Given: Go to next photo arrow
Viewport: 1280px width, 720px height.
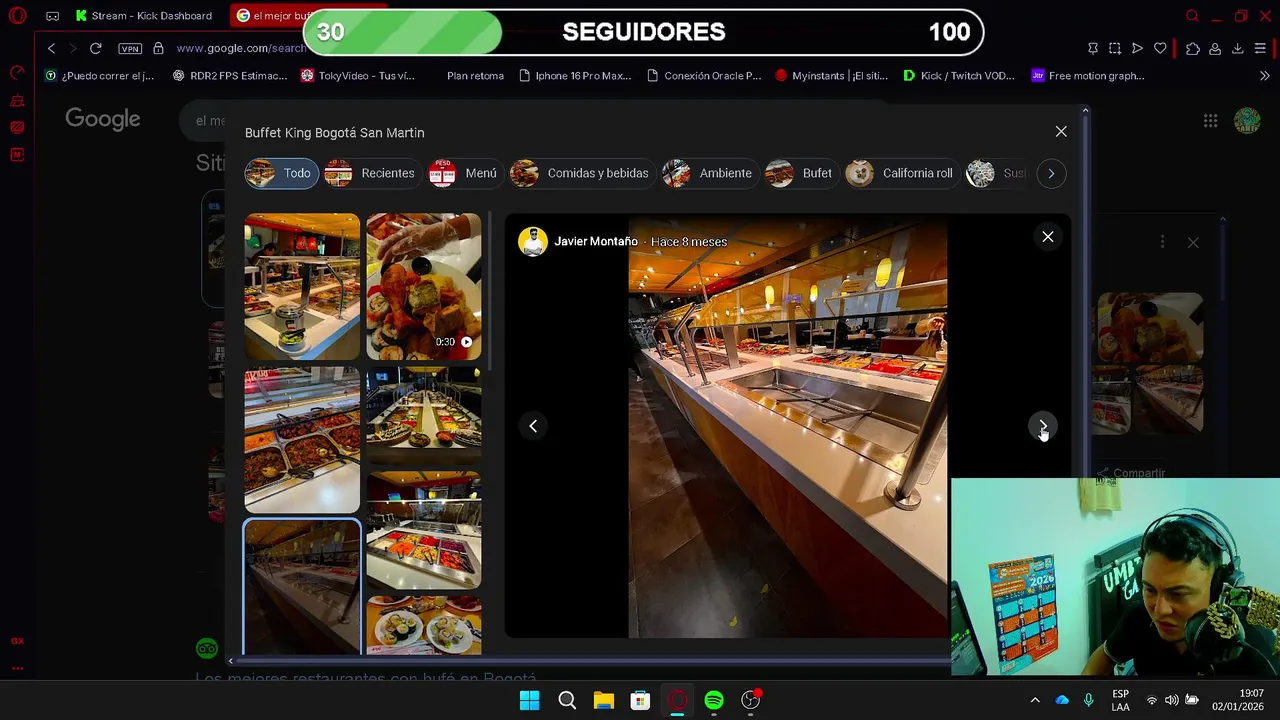Looking at the screenshot, I should point(1042,426).
